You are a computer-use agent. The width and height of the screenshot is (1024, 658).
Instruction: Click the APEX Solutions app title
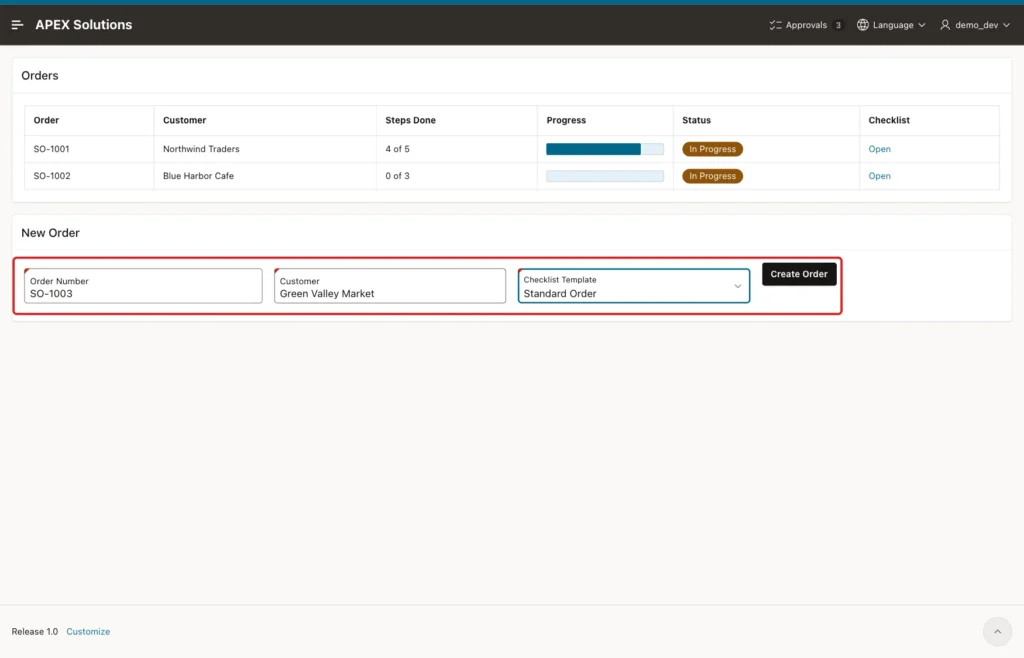[x=84, y=25]
